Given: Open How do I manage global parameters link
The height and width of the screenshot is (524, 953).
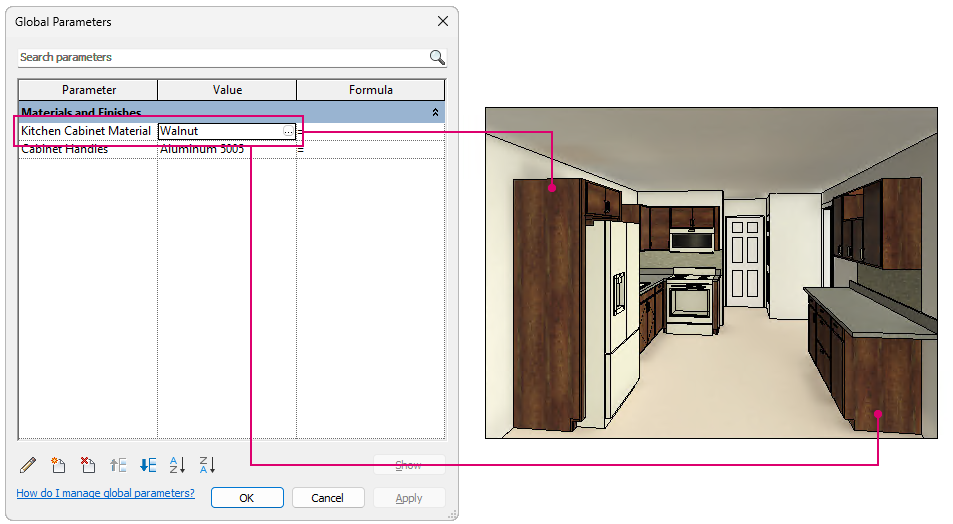Looking at the screenshot, I should [x=106, y=493].
